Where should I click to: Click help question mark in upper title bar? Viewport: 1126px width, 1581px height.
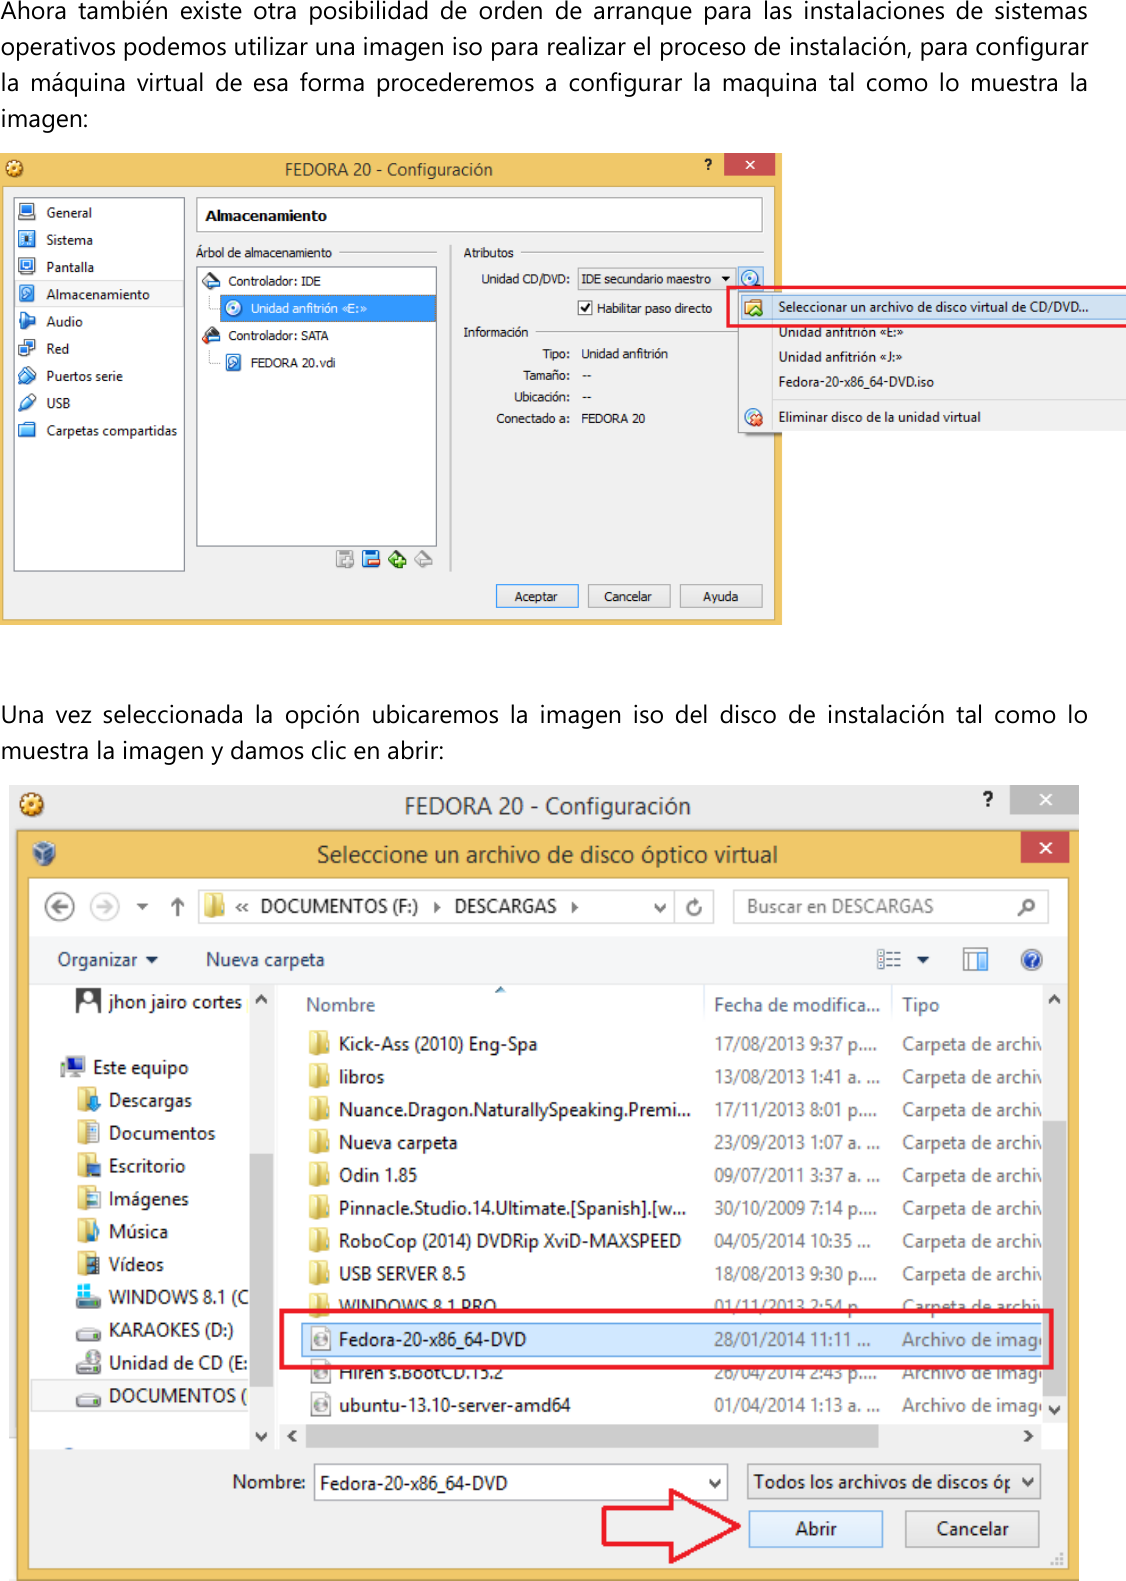tap(708, 165)
